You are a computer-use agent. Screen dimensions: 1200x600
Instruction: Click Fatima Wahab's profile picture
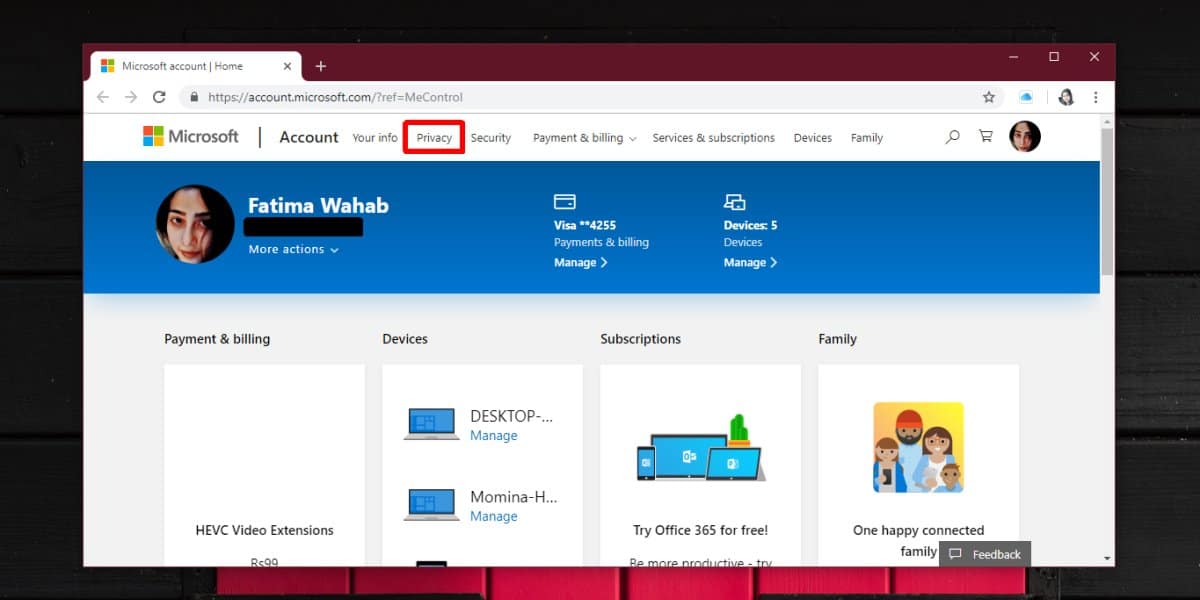[x=196, y=224]
